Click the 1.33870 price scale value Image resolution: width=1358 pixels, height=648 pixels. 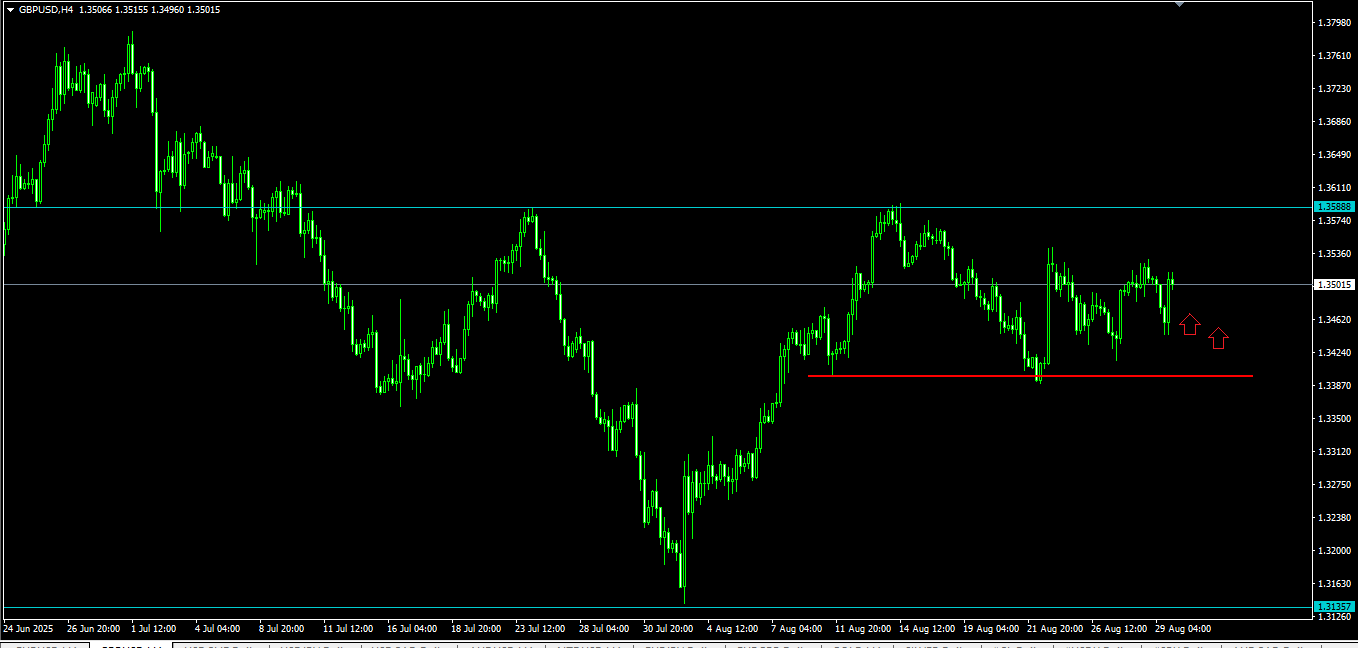click(x=1336, y=386)
